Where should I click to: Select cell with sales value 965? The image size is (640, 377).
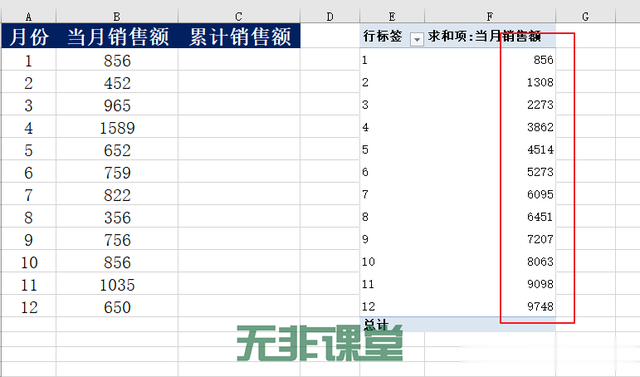(117, 105)
